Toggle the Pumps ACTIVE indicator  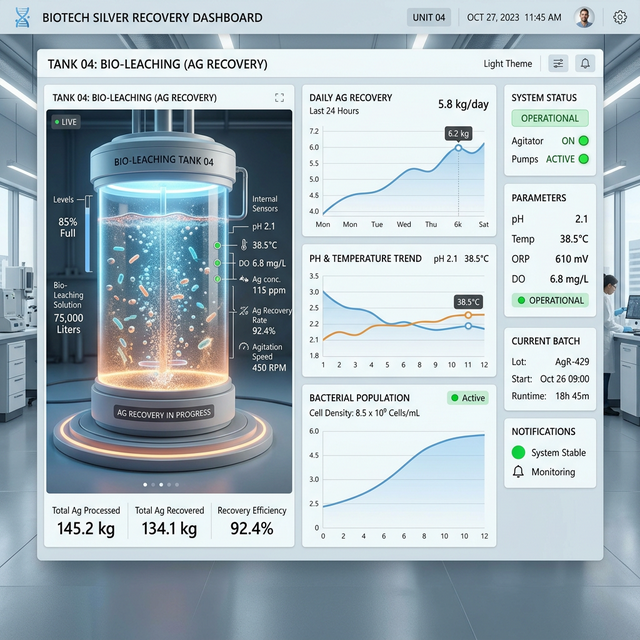(583, 159)
